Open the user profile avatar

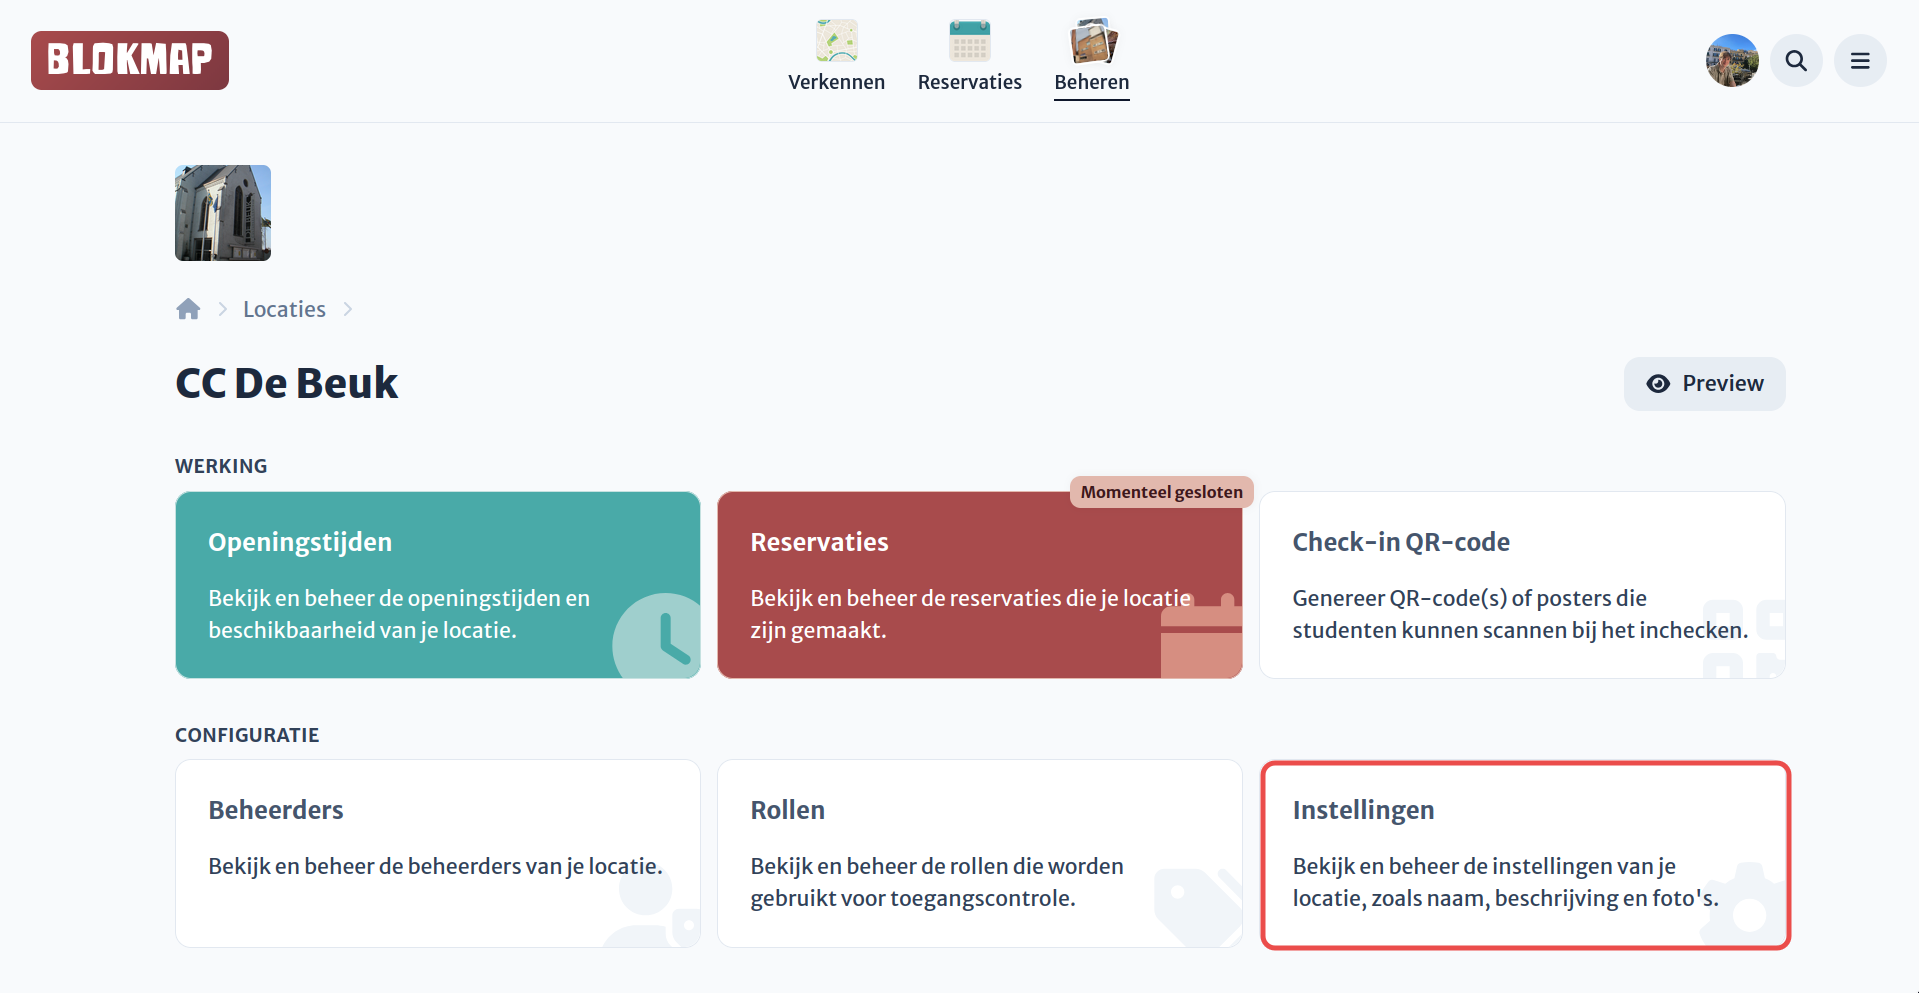click(1732, 61)
